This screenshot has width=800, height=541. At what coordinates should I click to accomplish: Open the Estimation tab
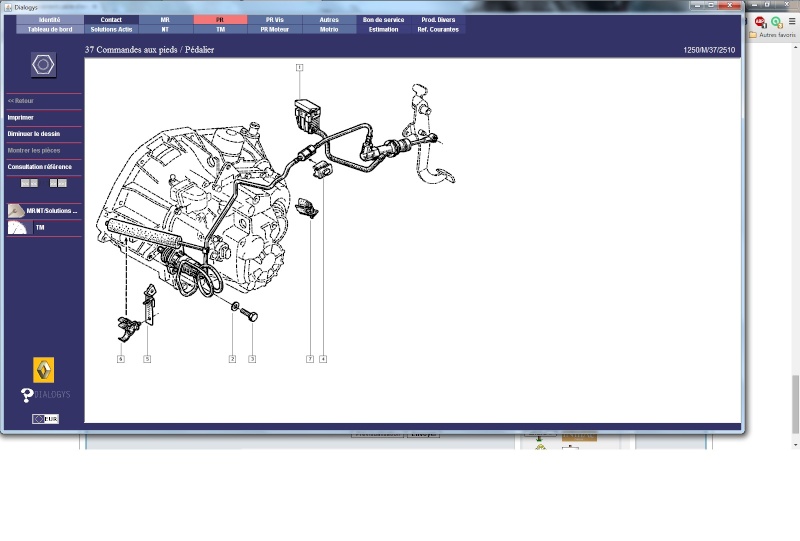click(x=384, y=30)
